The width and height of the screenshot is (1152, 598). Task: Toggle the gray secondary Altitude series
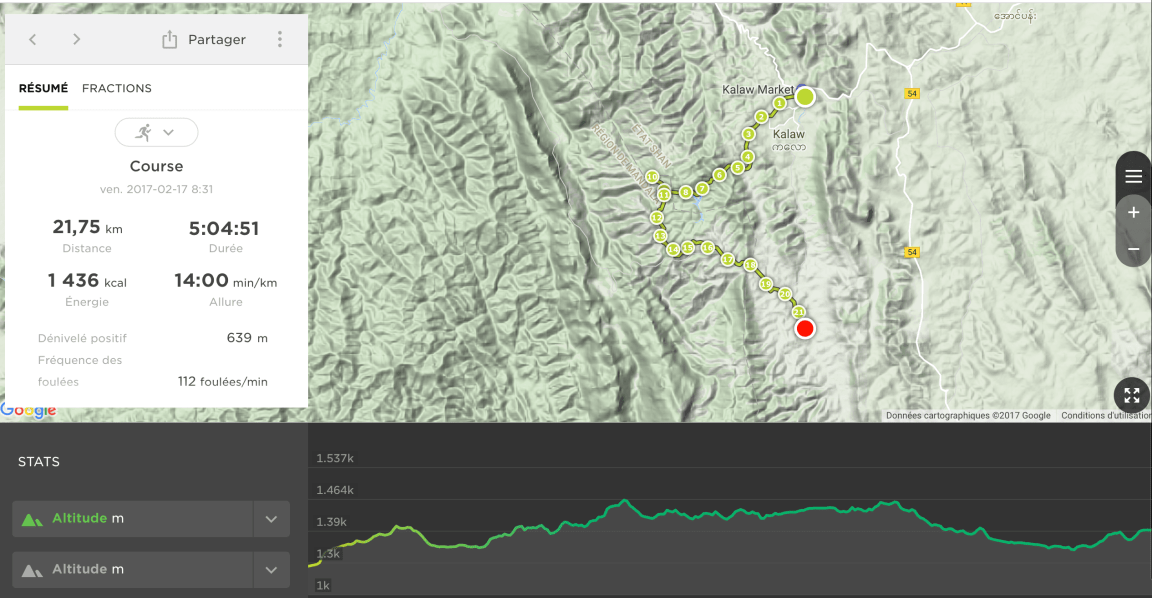click(78, 569)
